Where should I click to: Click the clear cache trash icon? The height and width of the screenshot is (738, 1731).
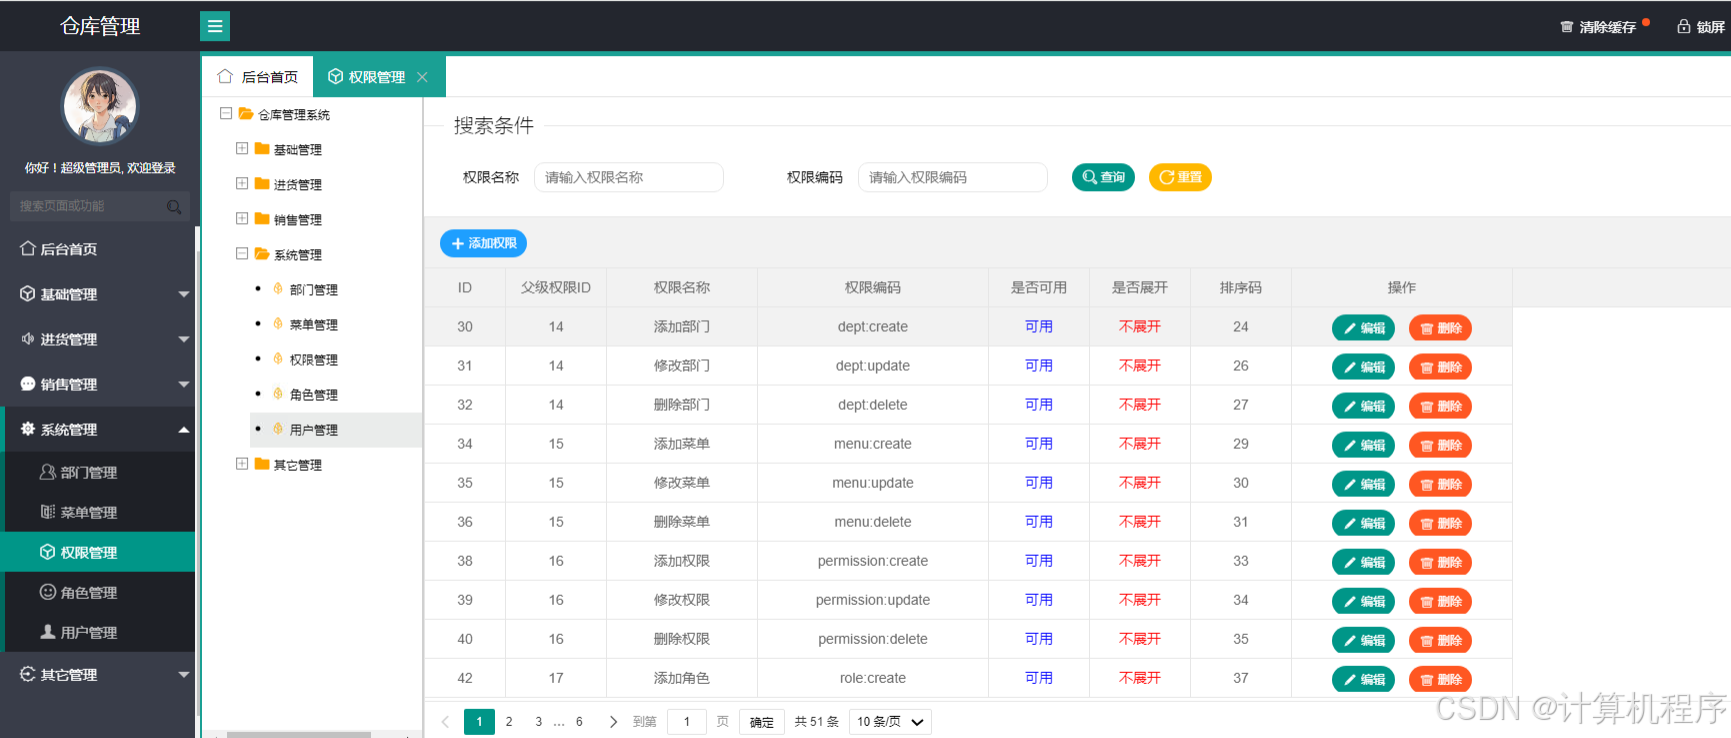[1567, 27]
